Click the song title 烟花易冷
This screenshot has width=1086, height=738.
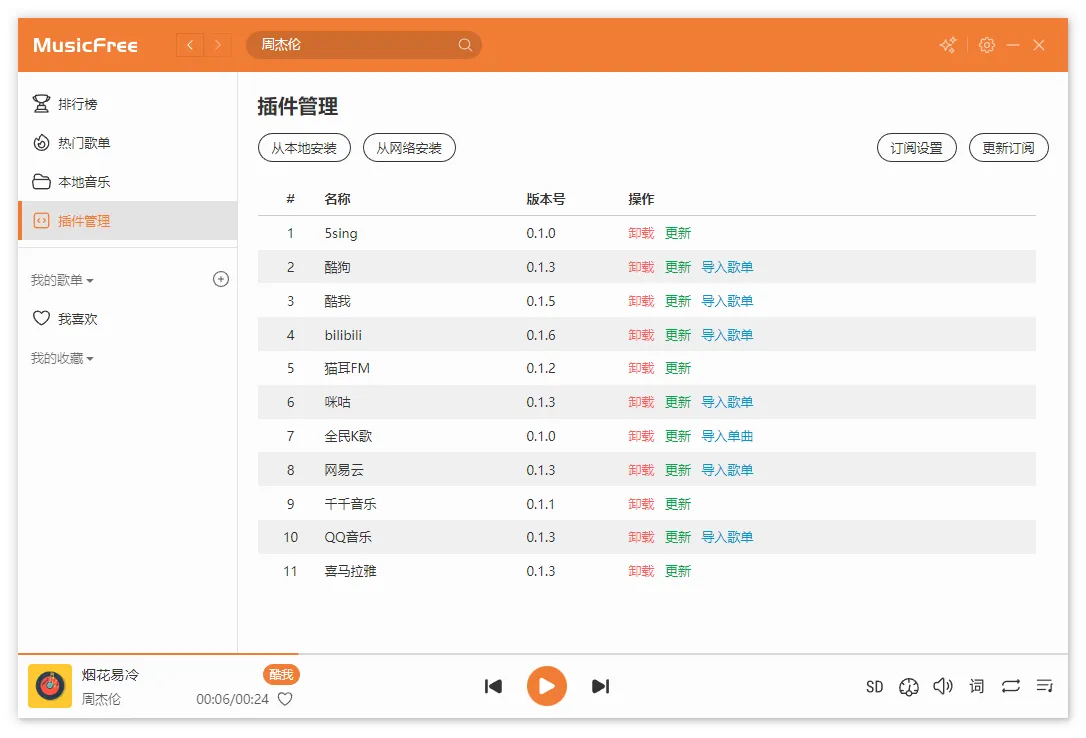[x=110, y=675]
